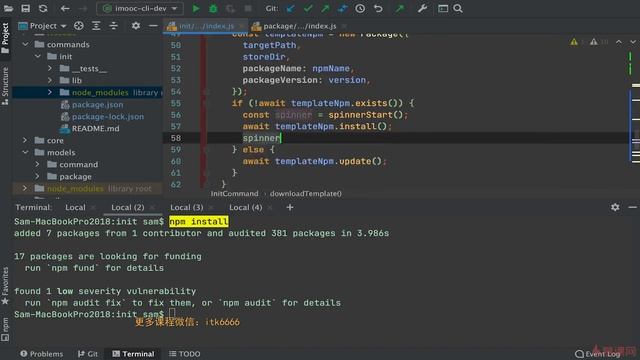Image resolution: width=640 pixels, height=360 pixels.
Task: Locate opened file with the crosshair icon
Action: coord(79,26)
